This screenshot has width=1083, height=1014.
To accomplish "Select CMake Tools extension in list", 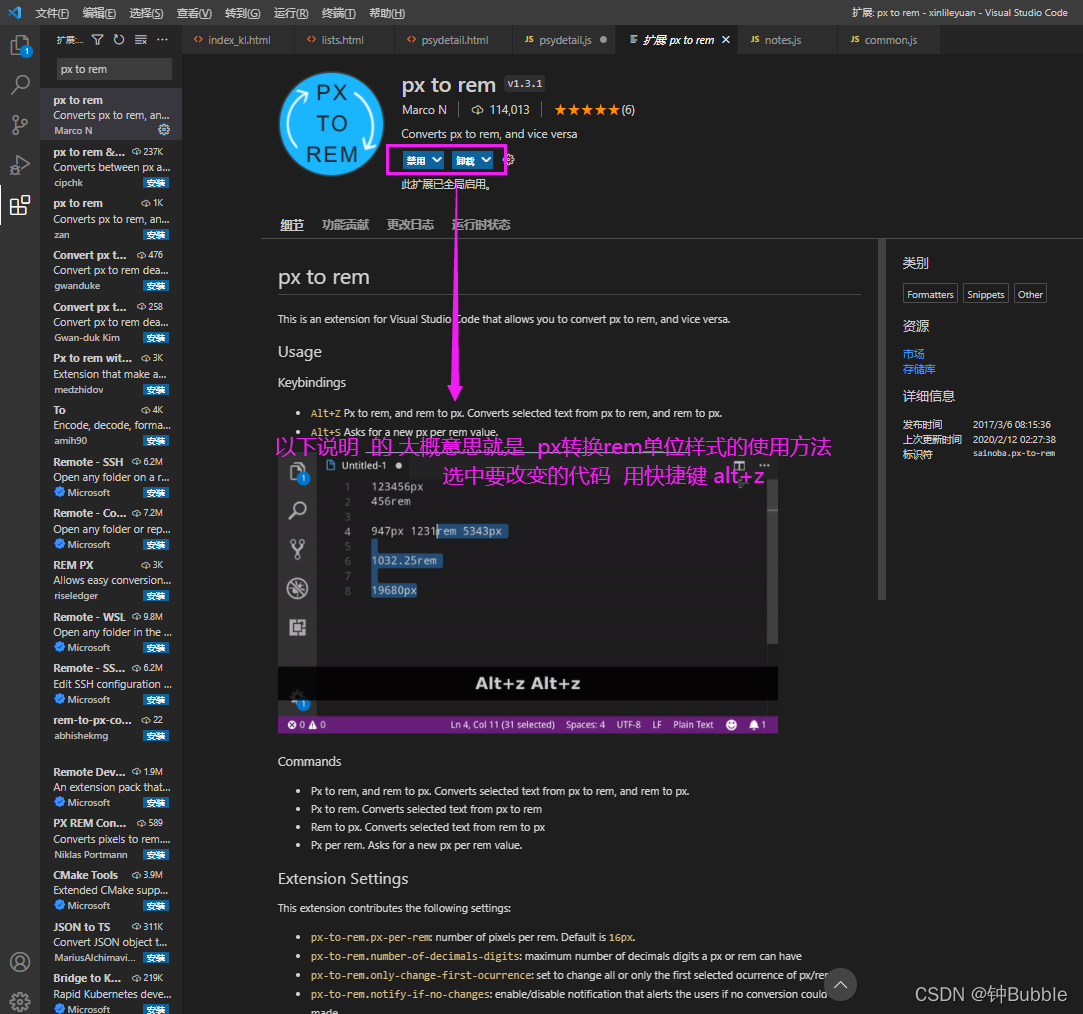I will point(111,890).
